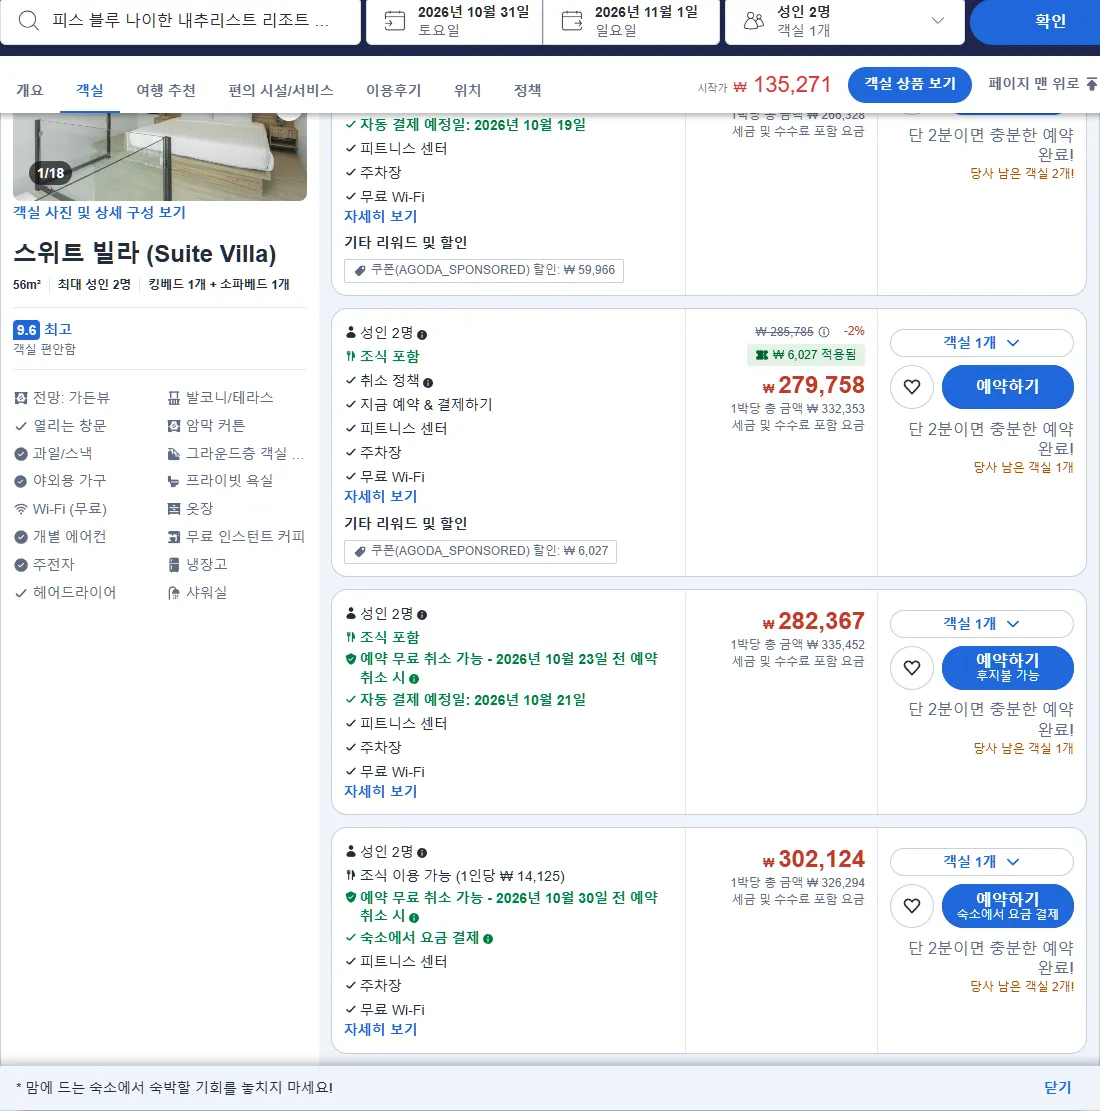Expand 자세히 보기 below coupon ₩59,966 offer
The height and width of the screenshot is (1111, 1100).
point(381,217)
